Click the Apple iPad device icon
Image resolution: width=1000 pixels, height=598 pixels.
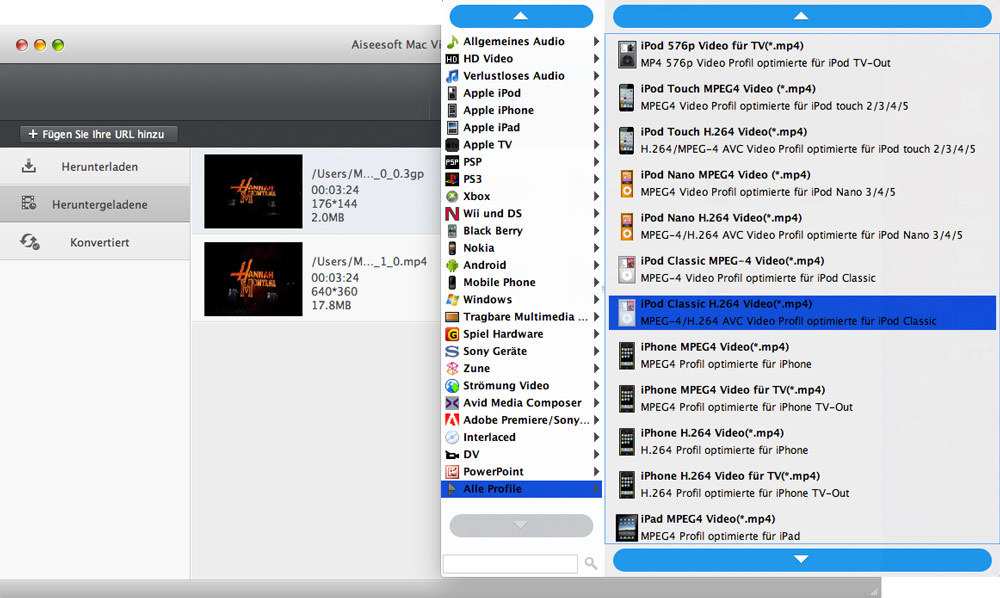point(452,128)
